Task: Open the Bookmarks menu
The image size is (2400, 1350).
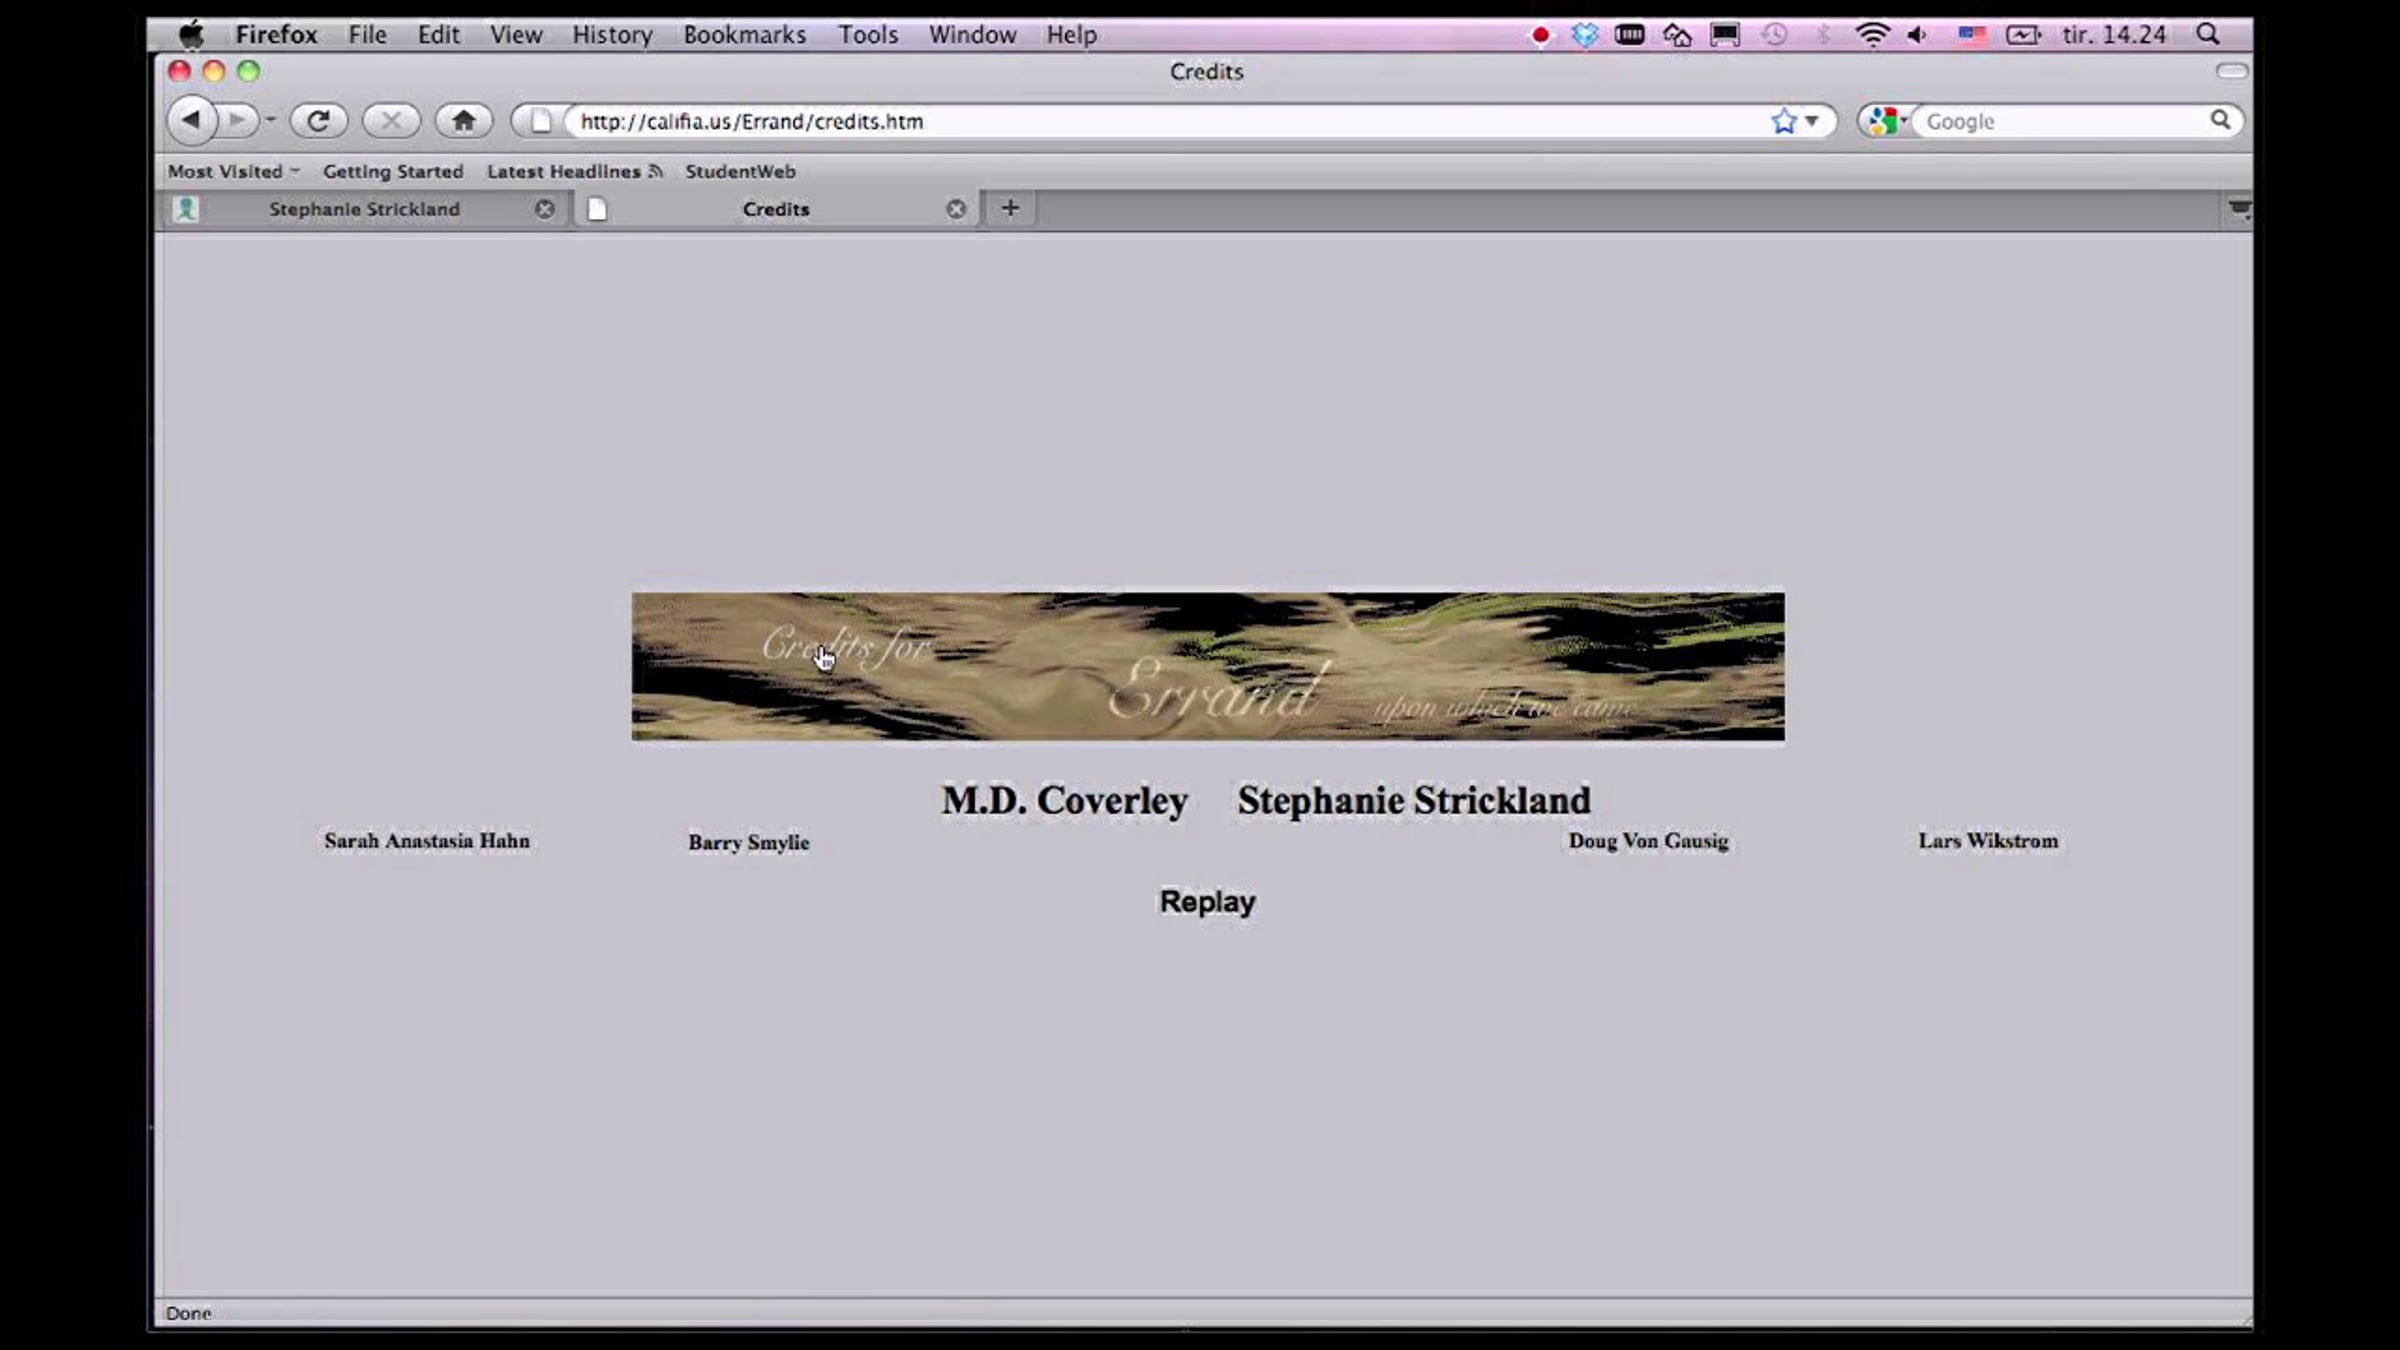Action: tap(744, 35)
